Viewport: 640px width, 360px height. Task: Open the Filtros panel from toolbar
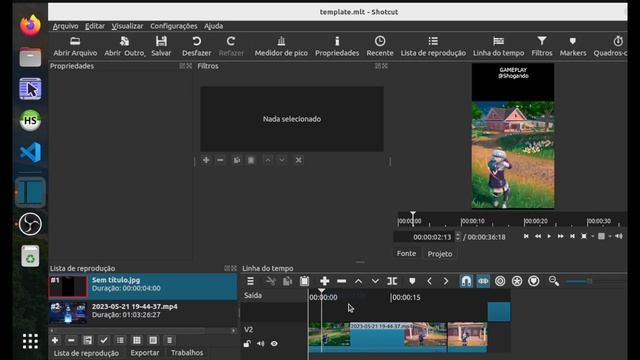[542, 47]
